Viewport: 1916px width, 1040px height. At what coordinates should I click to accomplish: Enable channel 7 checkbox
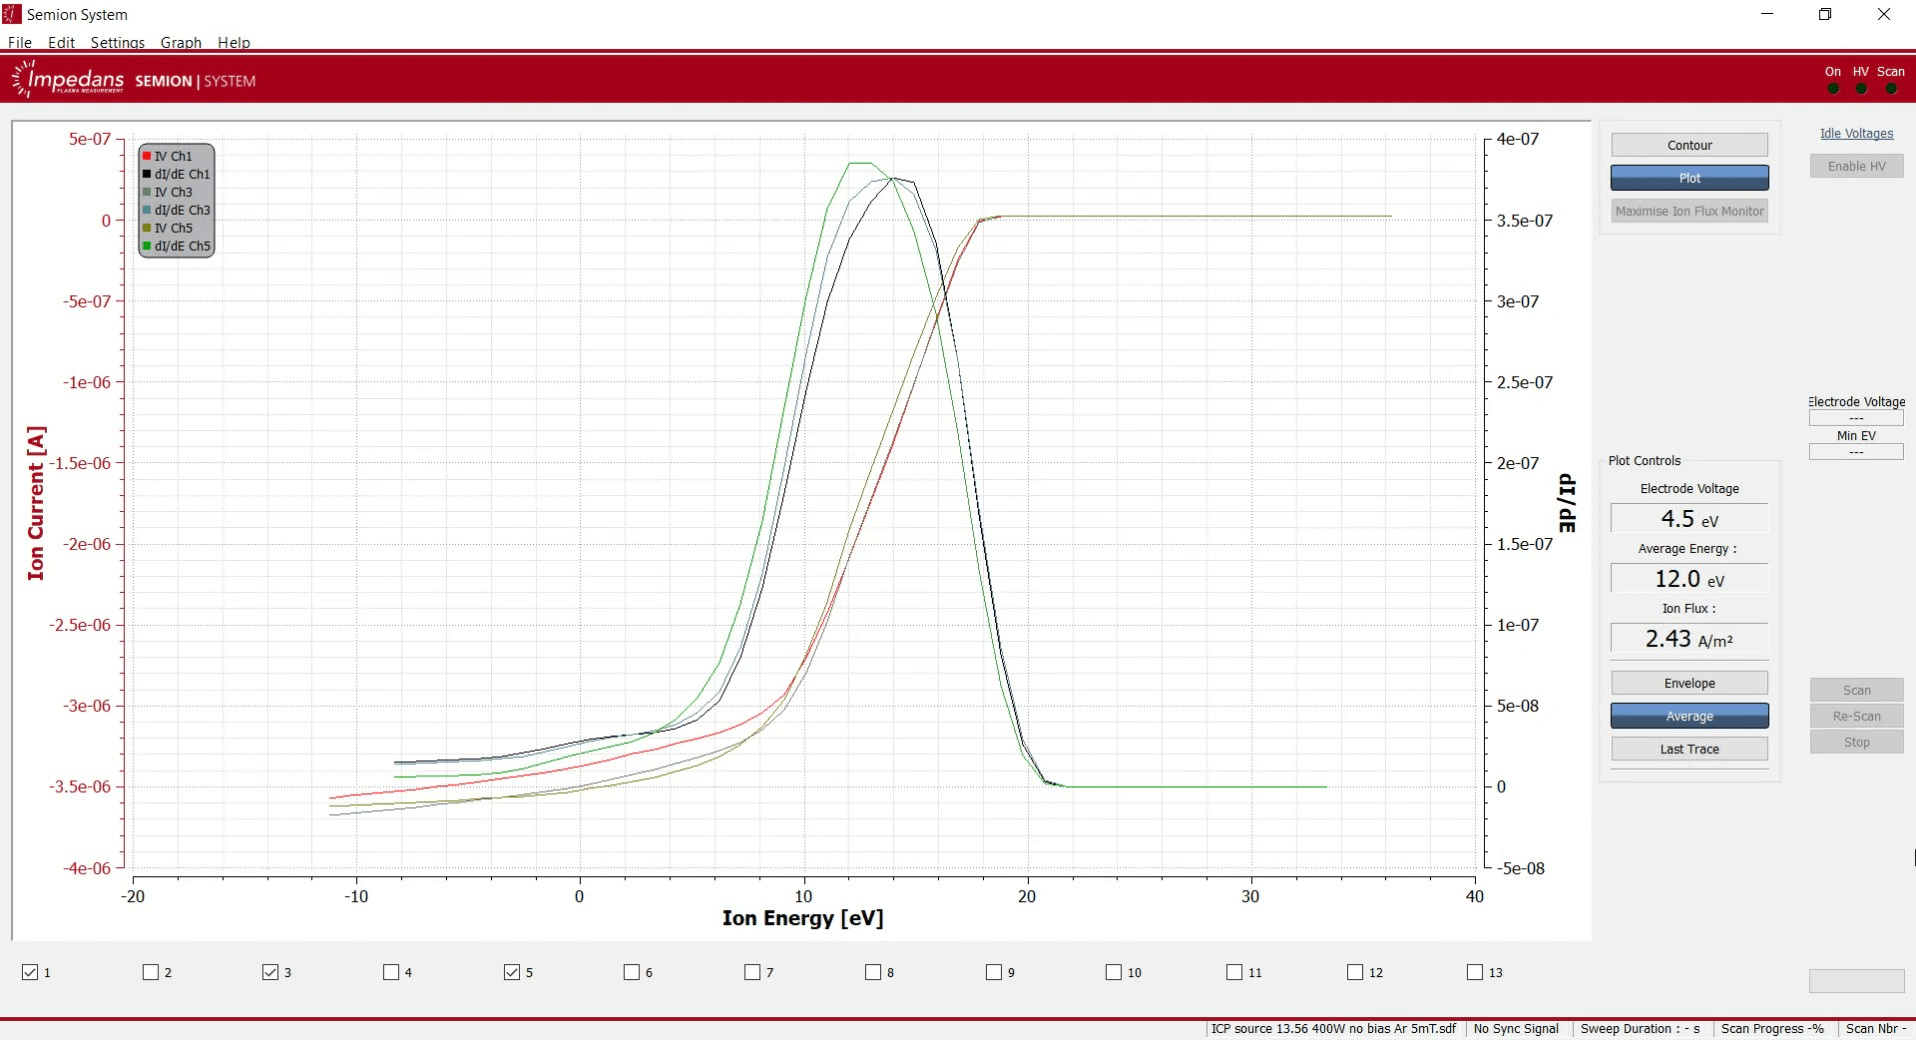[x=752, y=972]
